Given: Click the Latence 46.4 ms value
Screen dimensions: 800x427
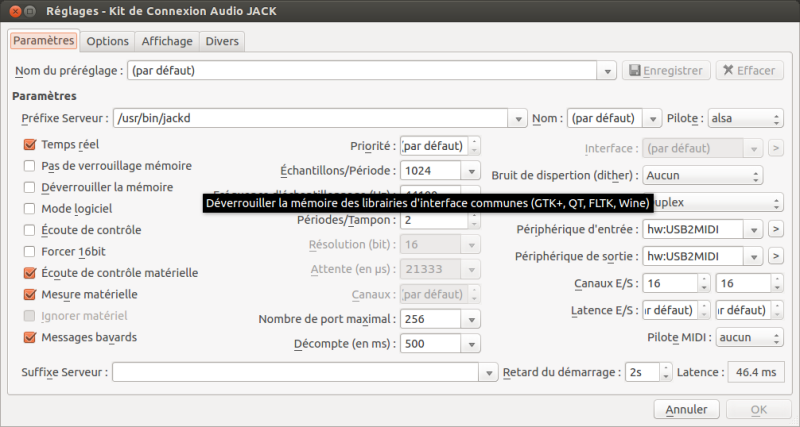Looking at the screenshot, I should [756, 372].
